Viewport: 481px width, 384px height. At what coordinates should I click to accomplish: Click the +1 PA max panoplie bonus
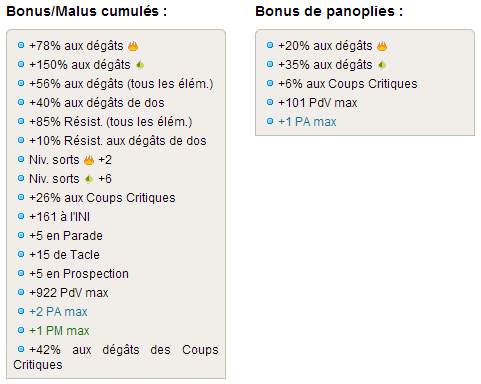point(307,122)
